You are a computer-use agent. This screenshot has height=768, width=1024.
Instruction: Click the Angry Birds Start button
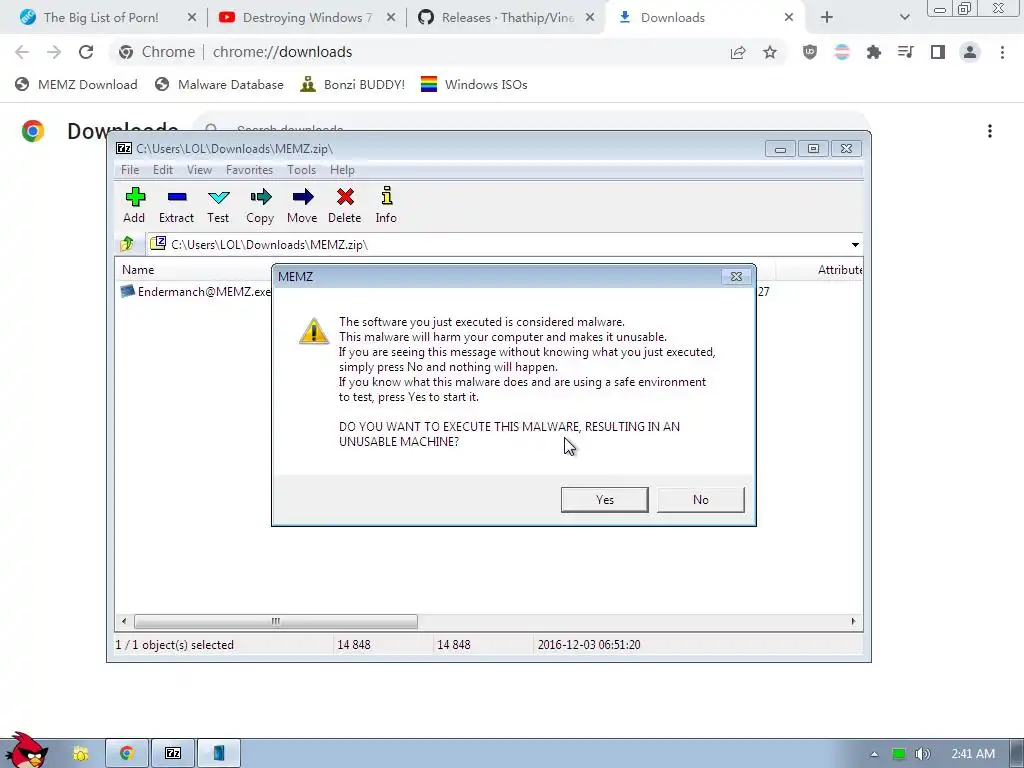(x=26, y=750)
